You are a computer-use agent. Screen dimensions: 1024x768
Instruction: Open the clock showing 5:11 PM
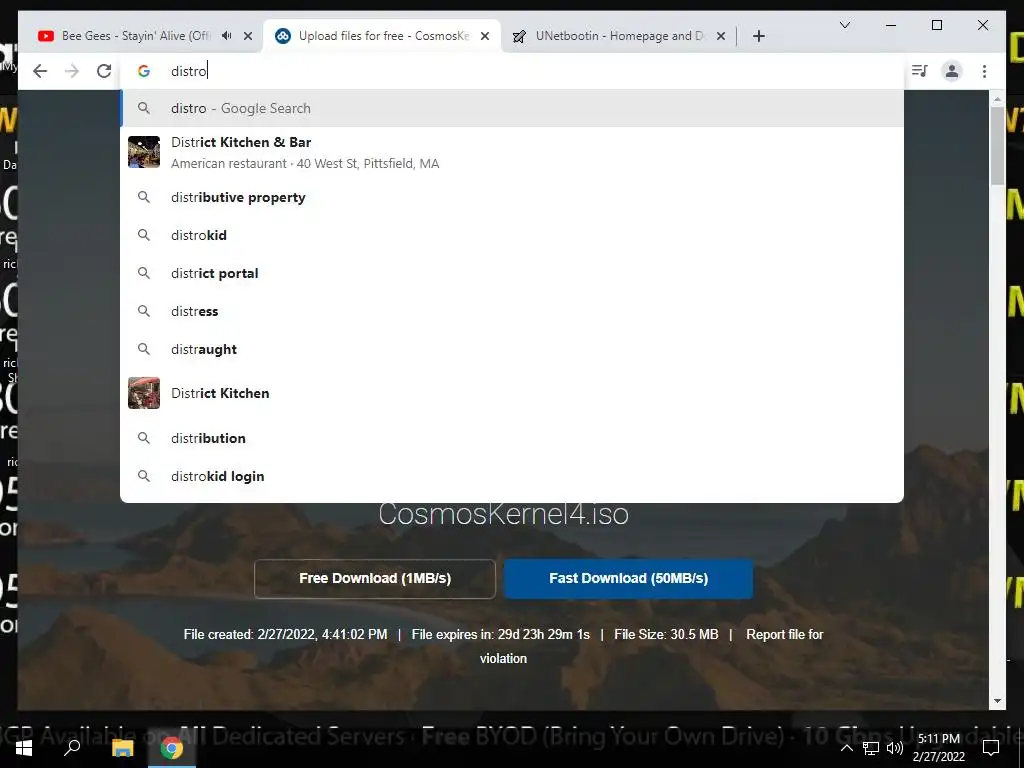938,748
